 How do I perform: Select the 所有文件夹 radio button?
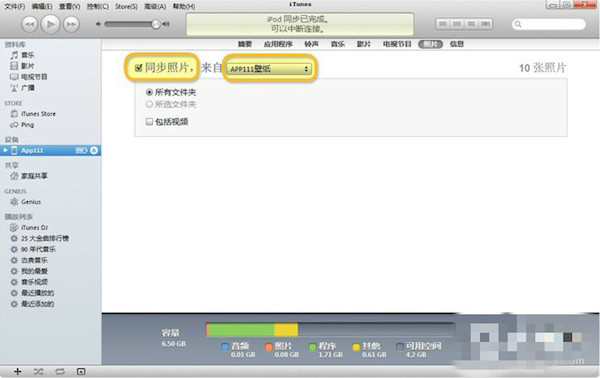149,92
